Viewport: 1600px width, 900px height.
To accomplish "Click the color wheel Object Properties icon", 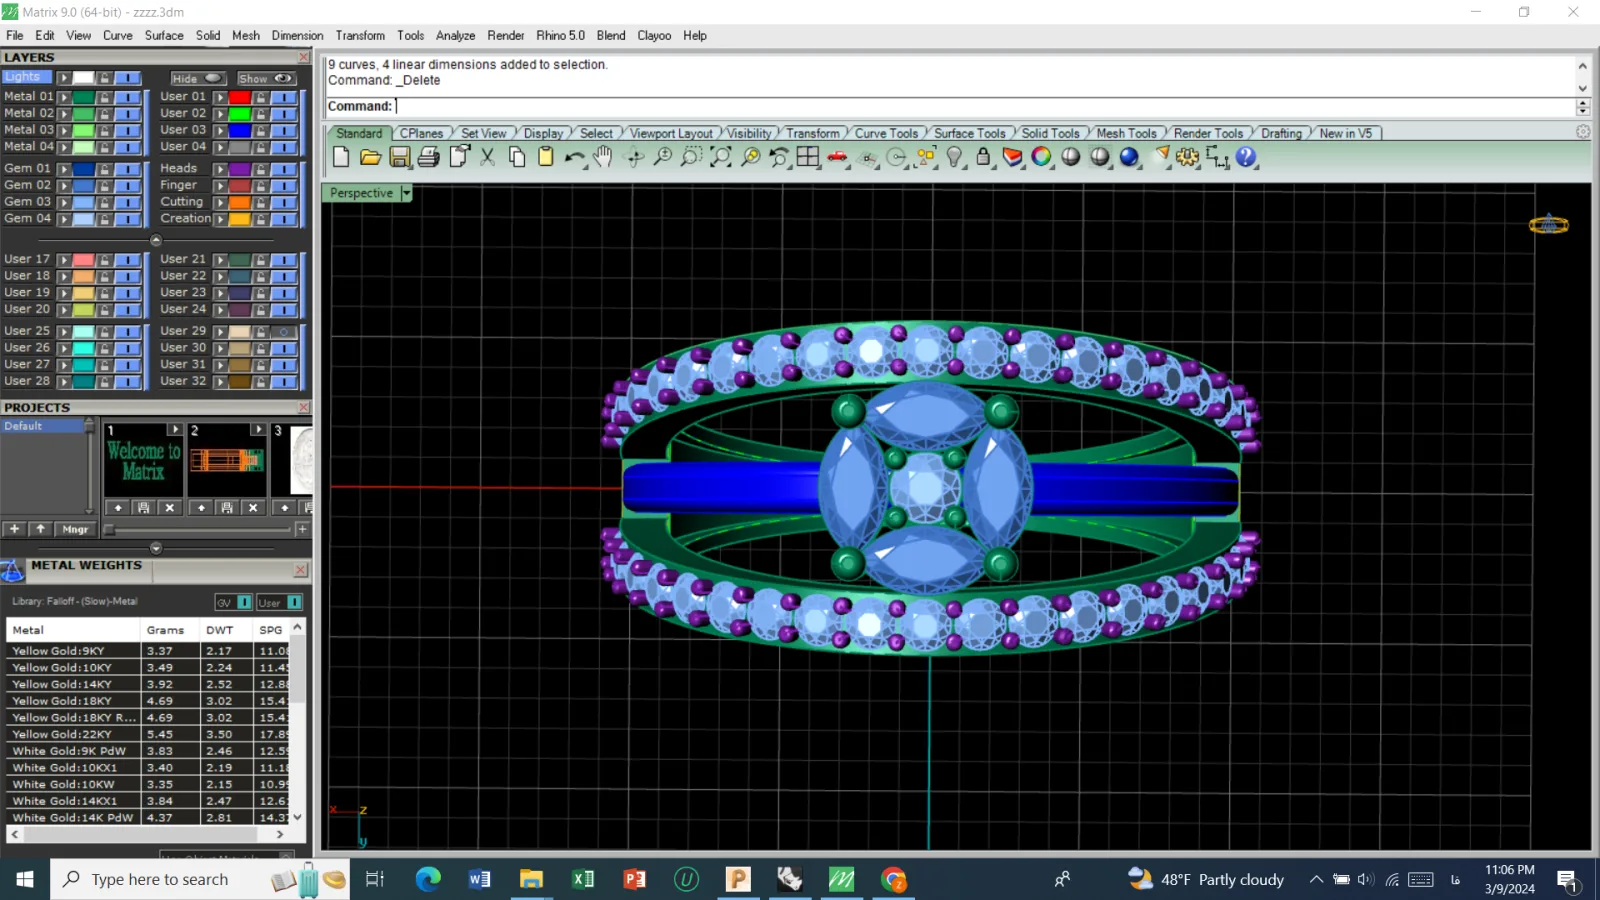I will [x=1042, y=157].
